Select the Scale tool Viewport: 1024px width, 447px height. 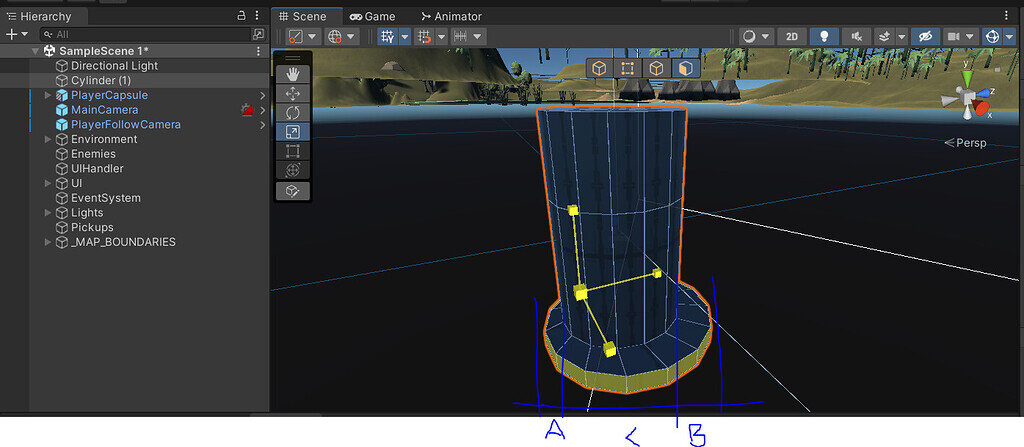tap(292, 132)
